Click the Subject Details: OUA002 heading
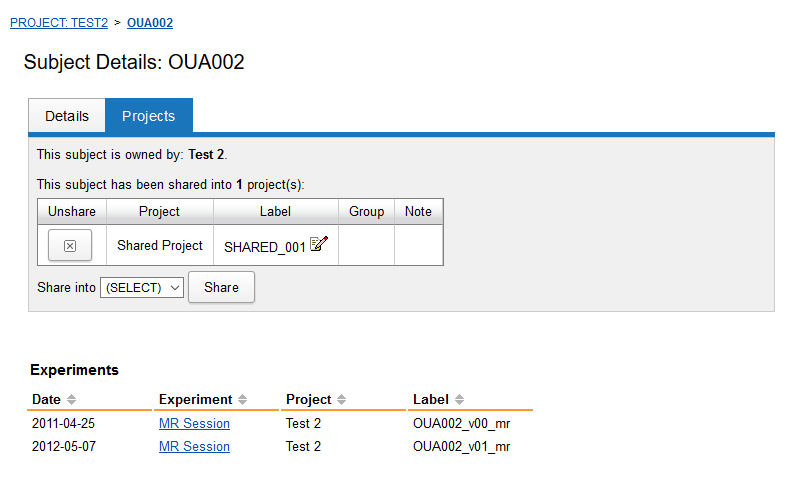Image resolution: width=787 pixels, height=478 pixels. (x=134, y=62)
